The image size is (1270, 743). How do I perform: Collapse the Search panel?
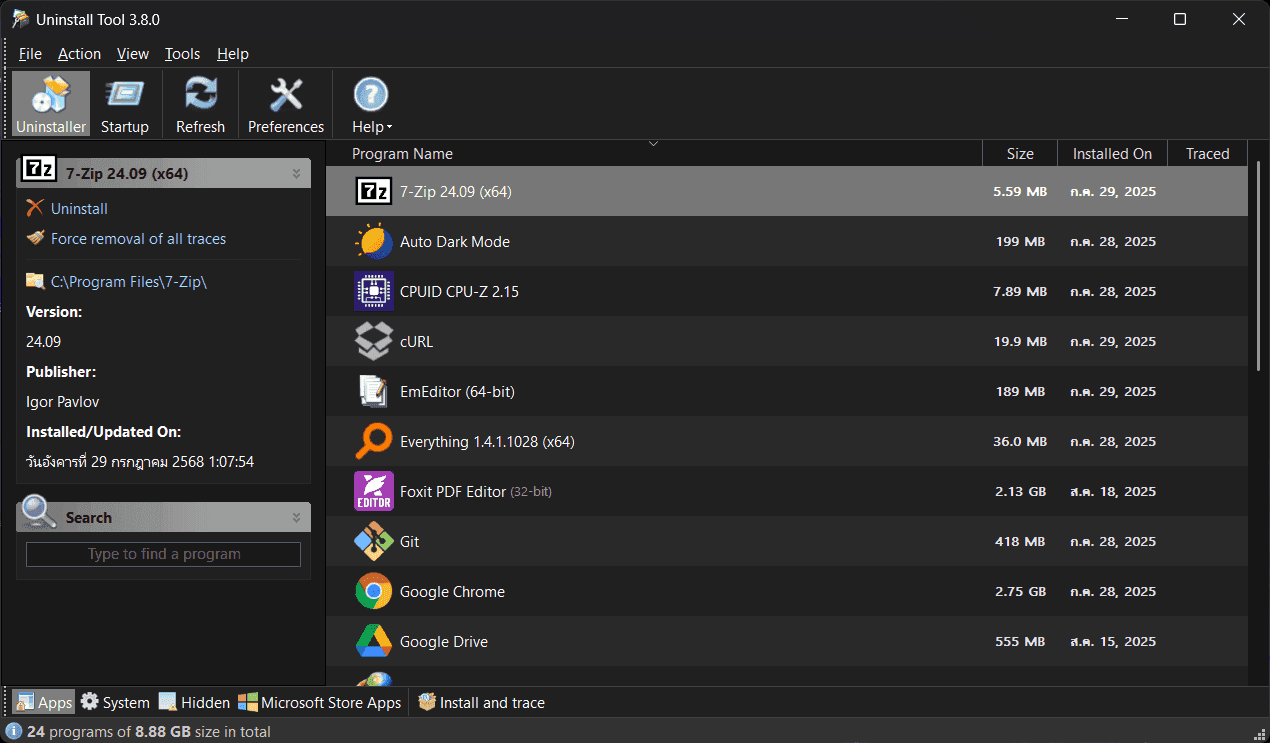click(296, 518)
